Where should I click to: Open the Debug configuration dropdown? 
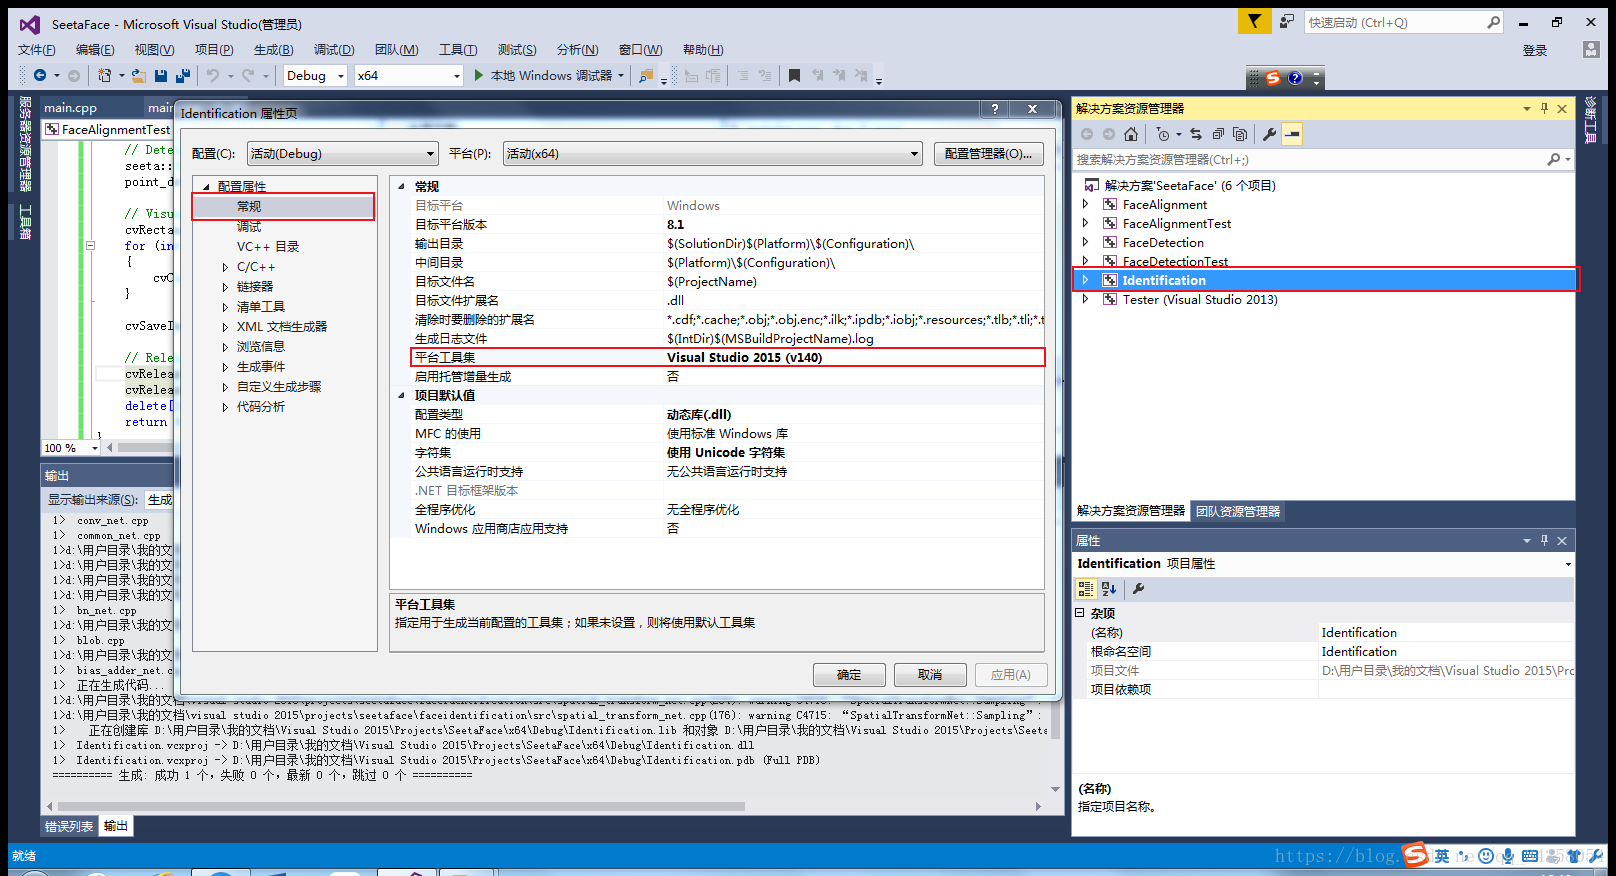pos(315,75)
